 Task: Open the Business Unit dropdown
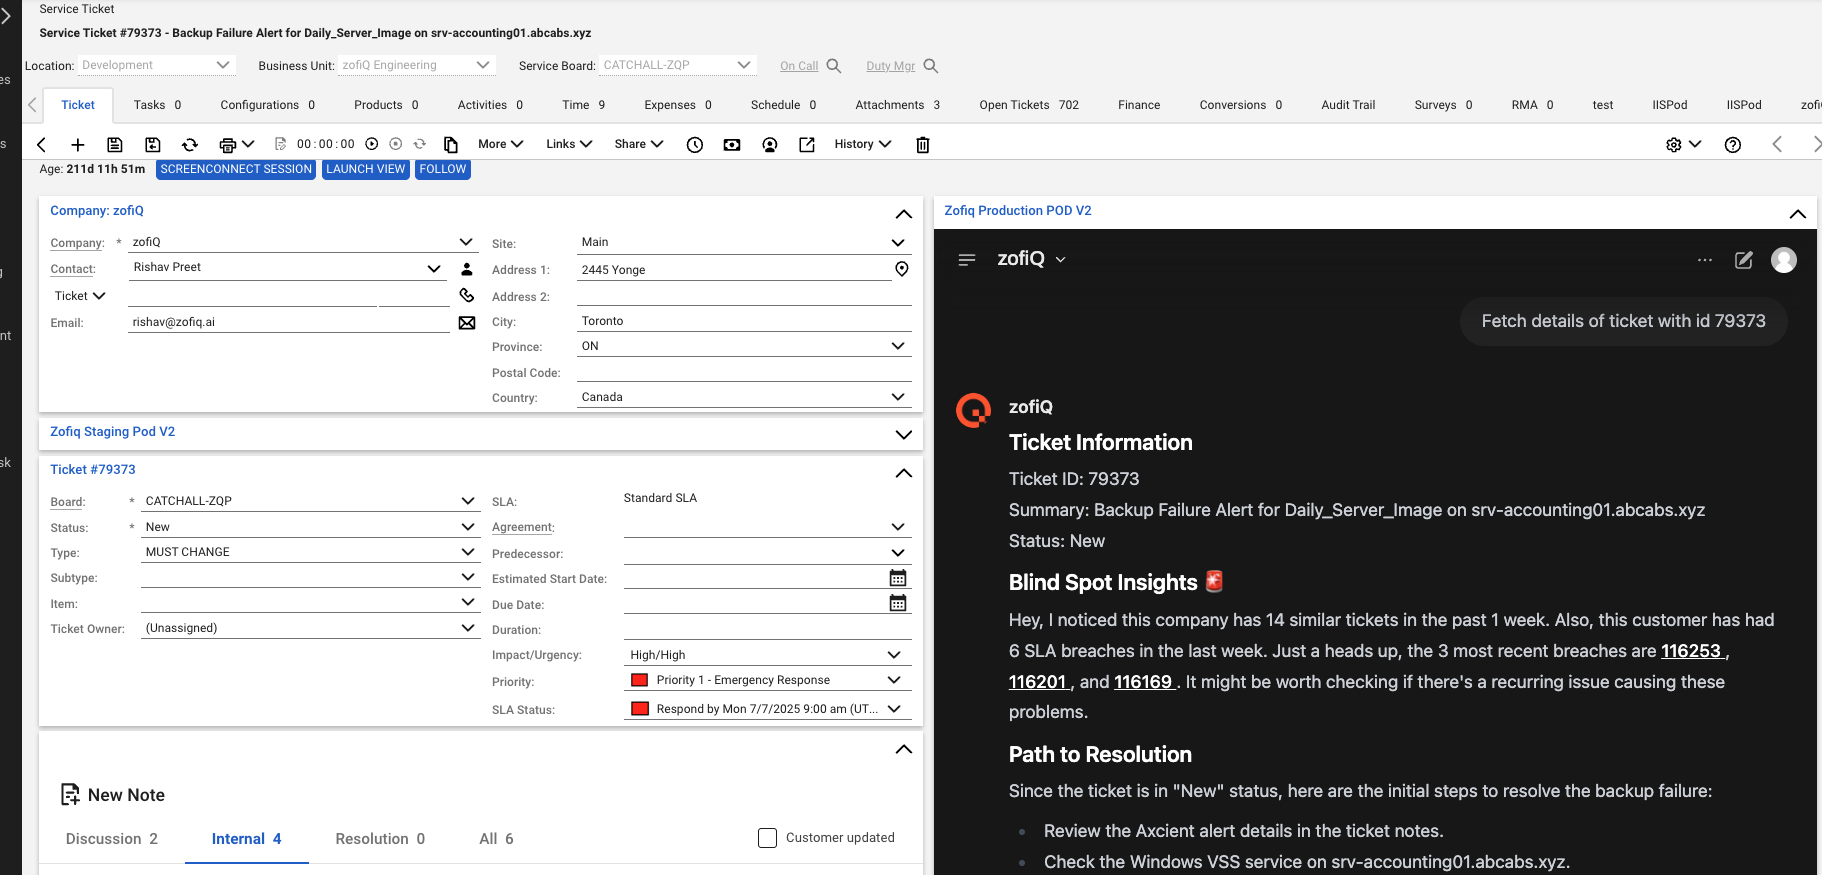(417, 65)
